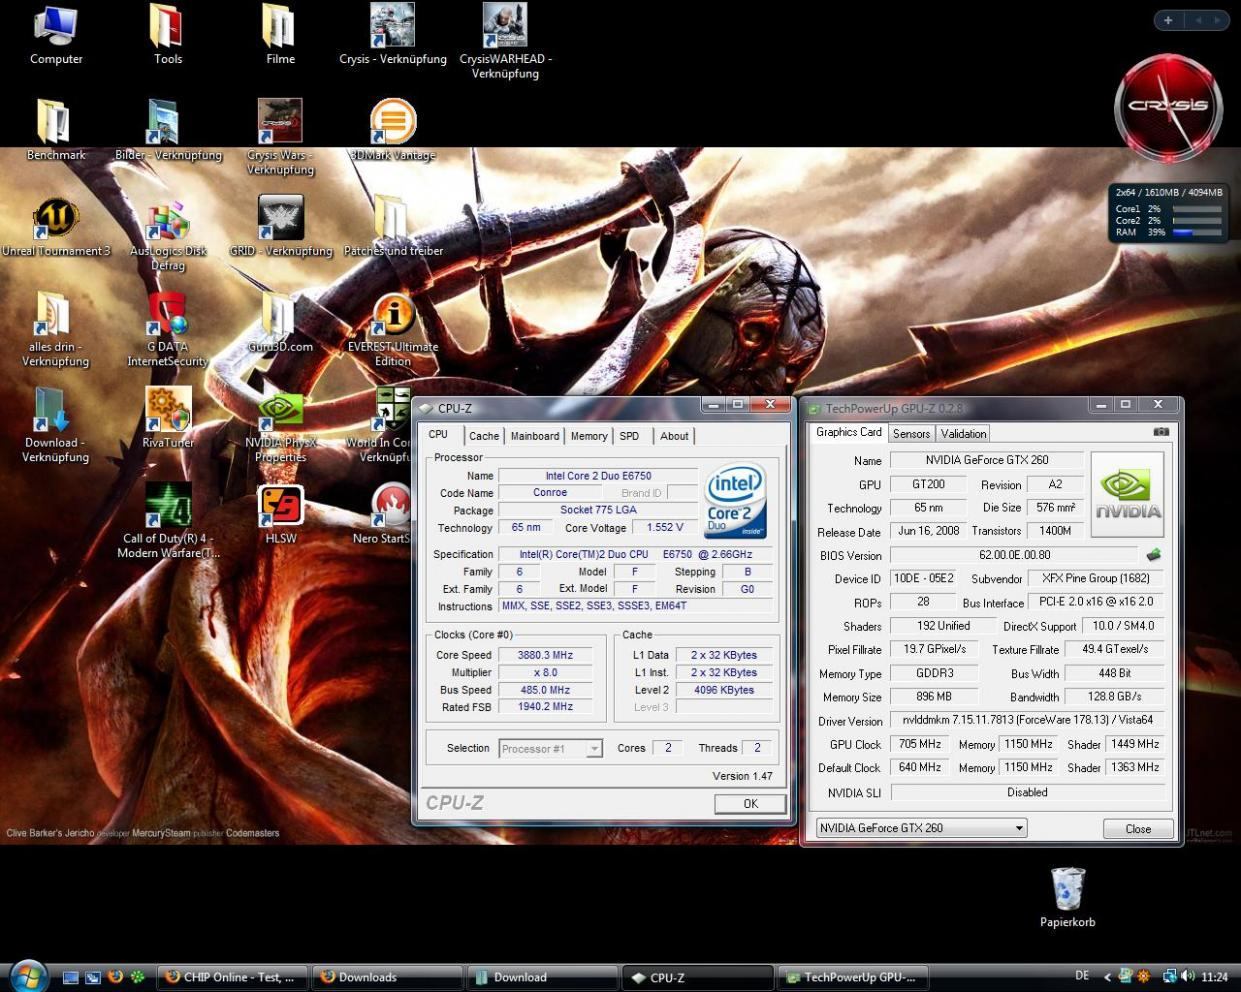The width and height of the screenshot is (1241, 992).
Task: Switch to Cache tab in CPU-Z
Action: click(484, 436)
